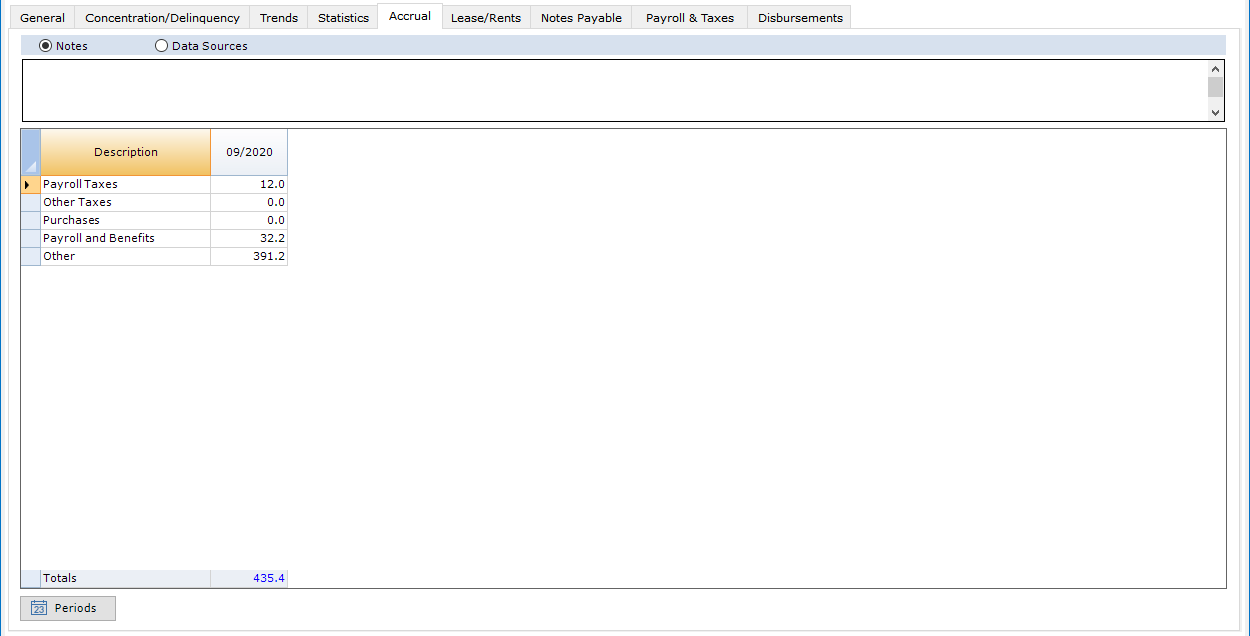Open the Notes Payable tab
1250x636 pixels.
(x=580, y=17)
